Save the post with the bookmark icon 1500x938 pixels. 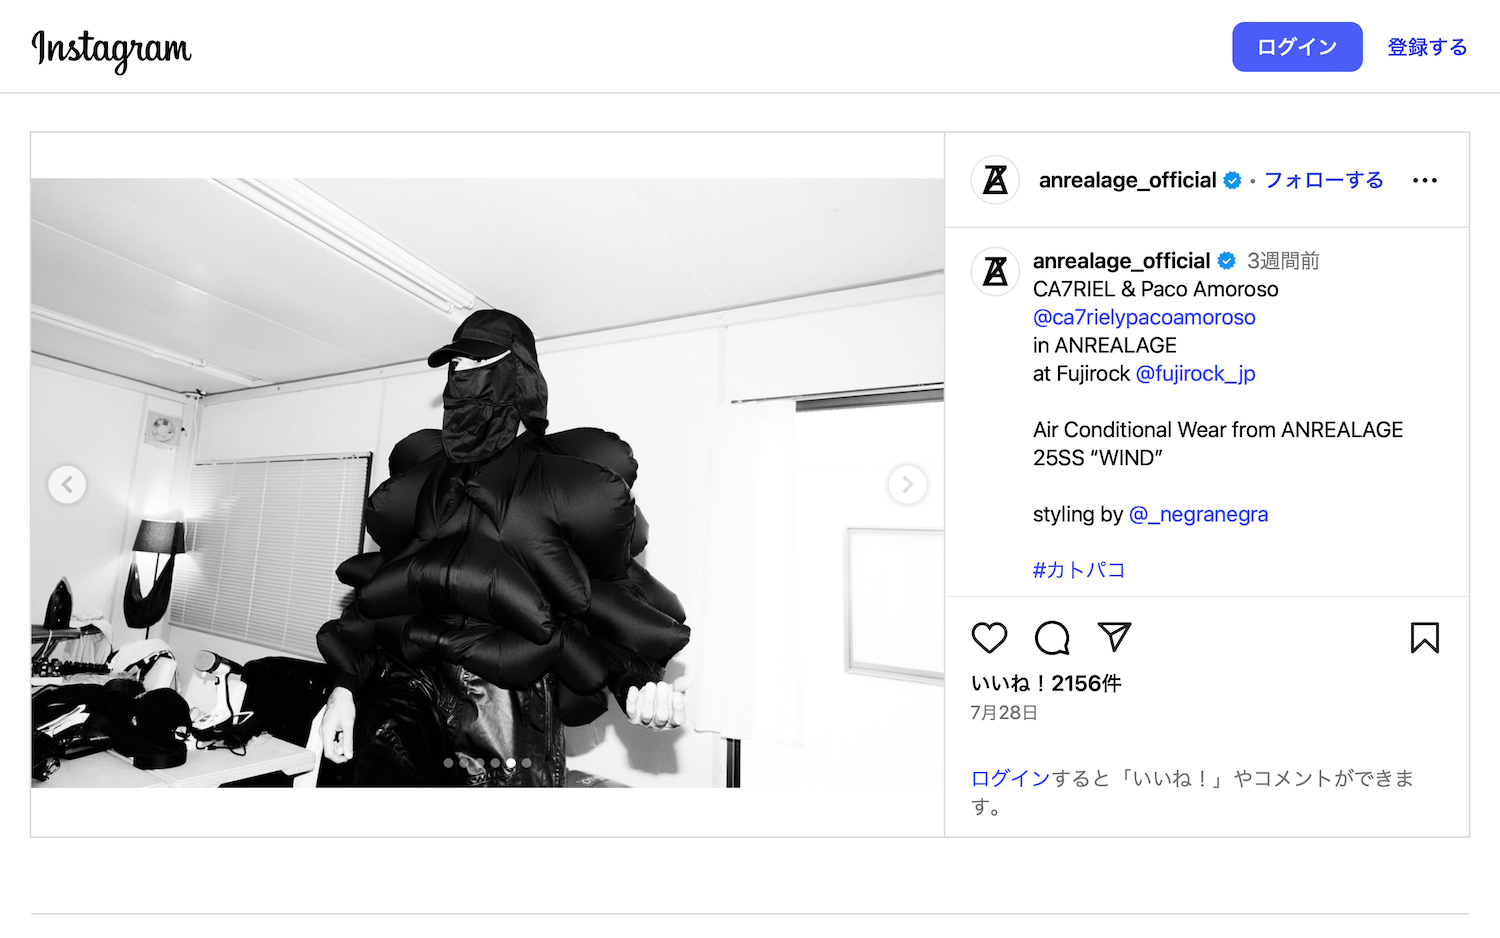coord(1425,638)
